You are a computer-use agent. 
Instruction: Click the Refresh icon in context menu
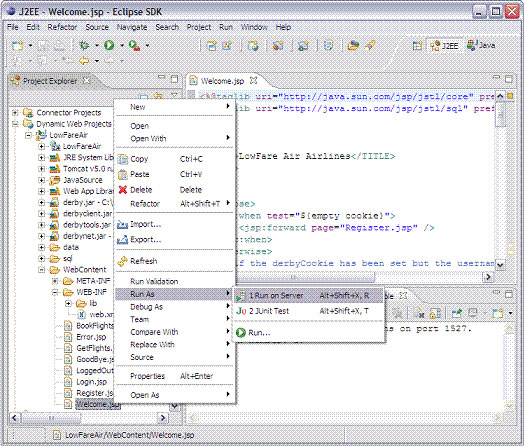pos(123,261)
